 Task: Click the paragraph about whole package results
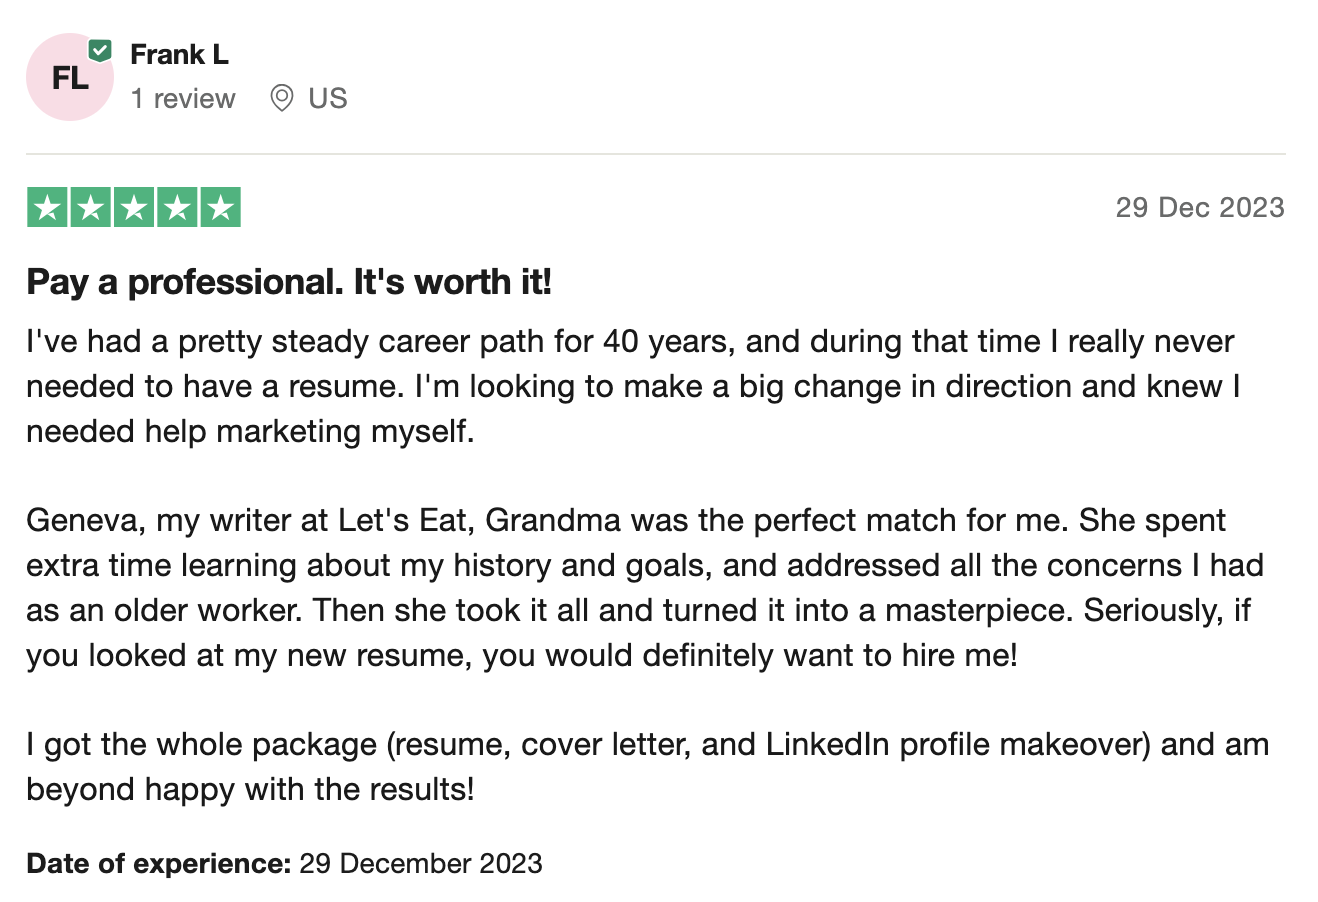tap(648, 766)
